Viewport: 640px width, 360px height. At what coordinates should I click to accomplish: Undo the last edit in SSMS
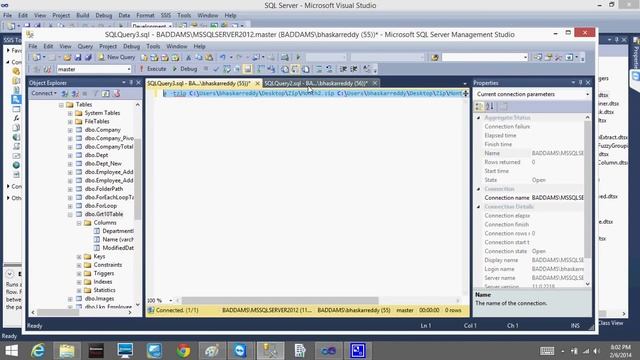(x=223, y=58)
